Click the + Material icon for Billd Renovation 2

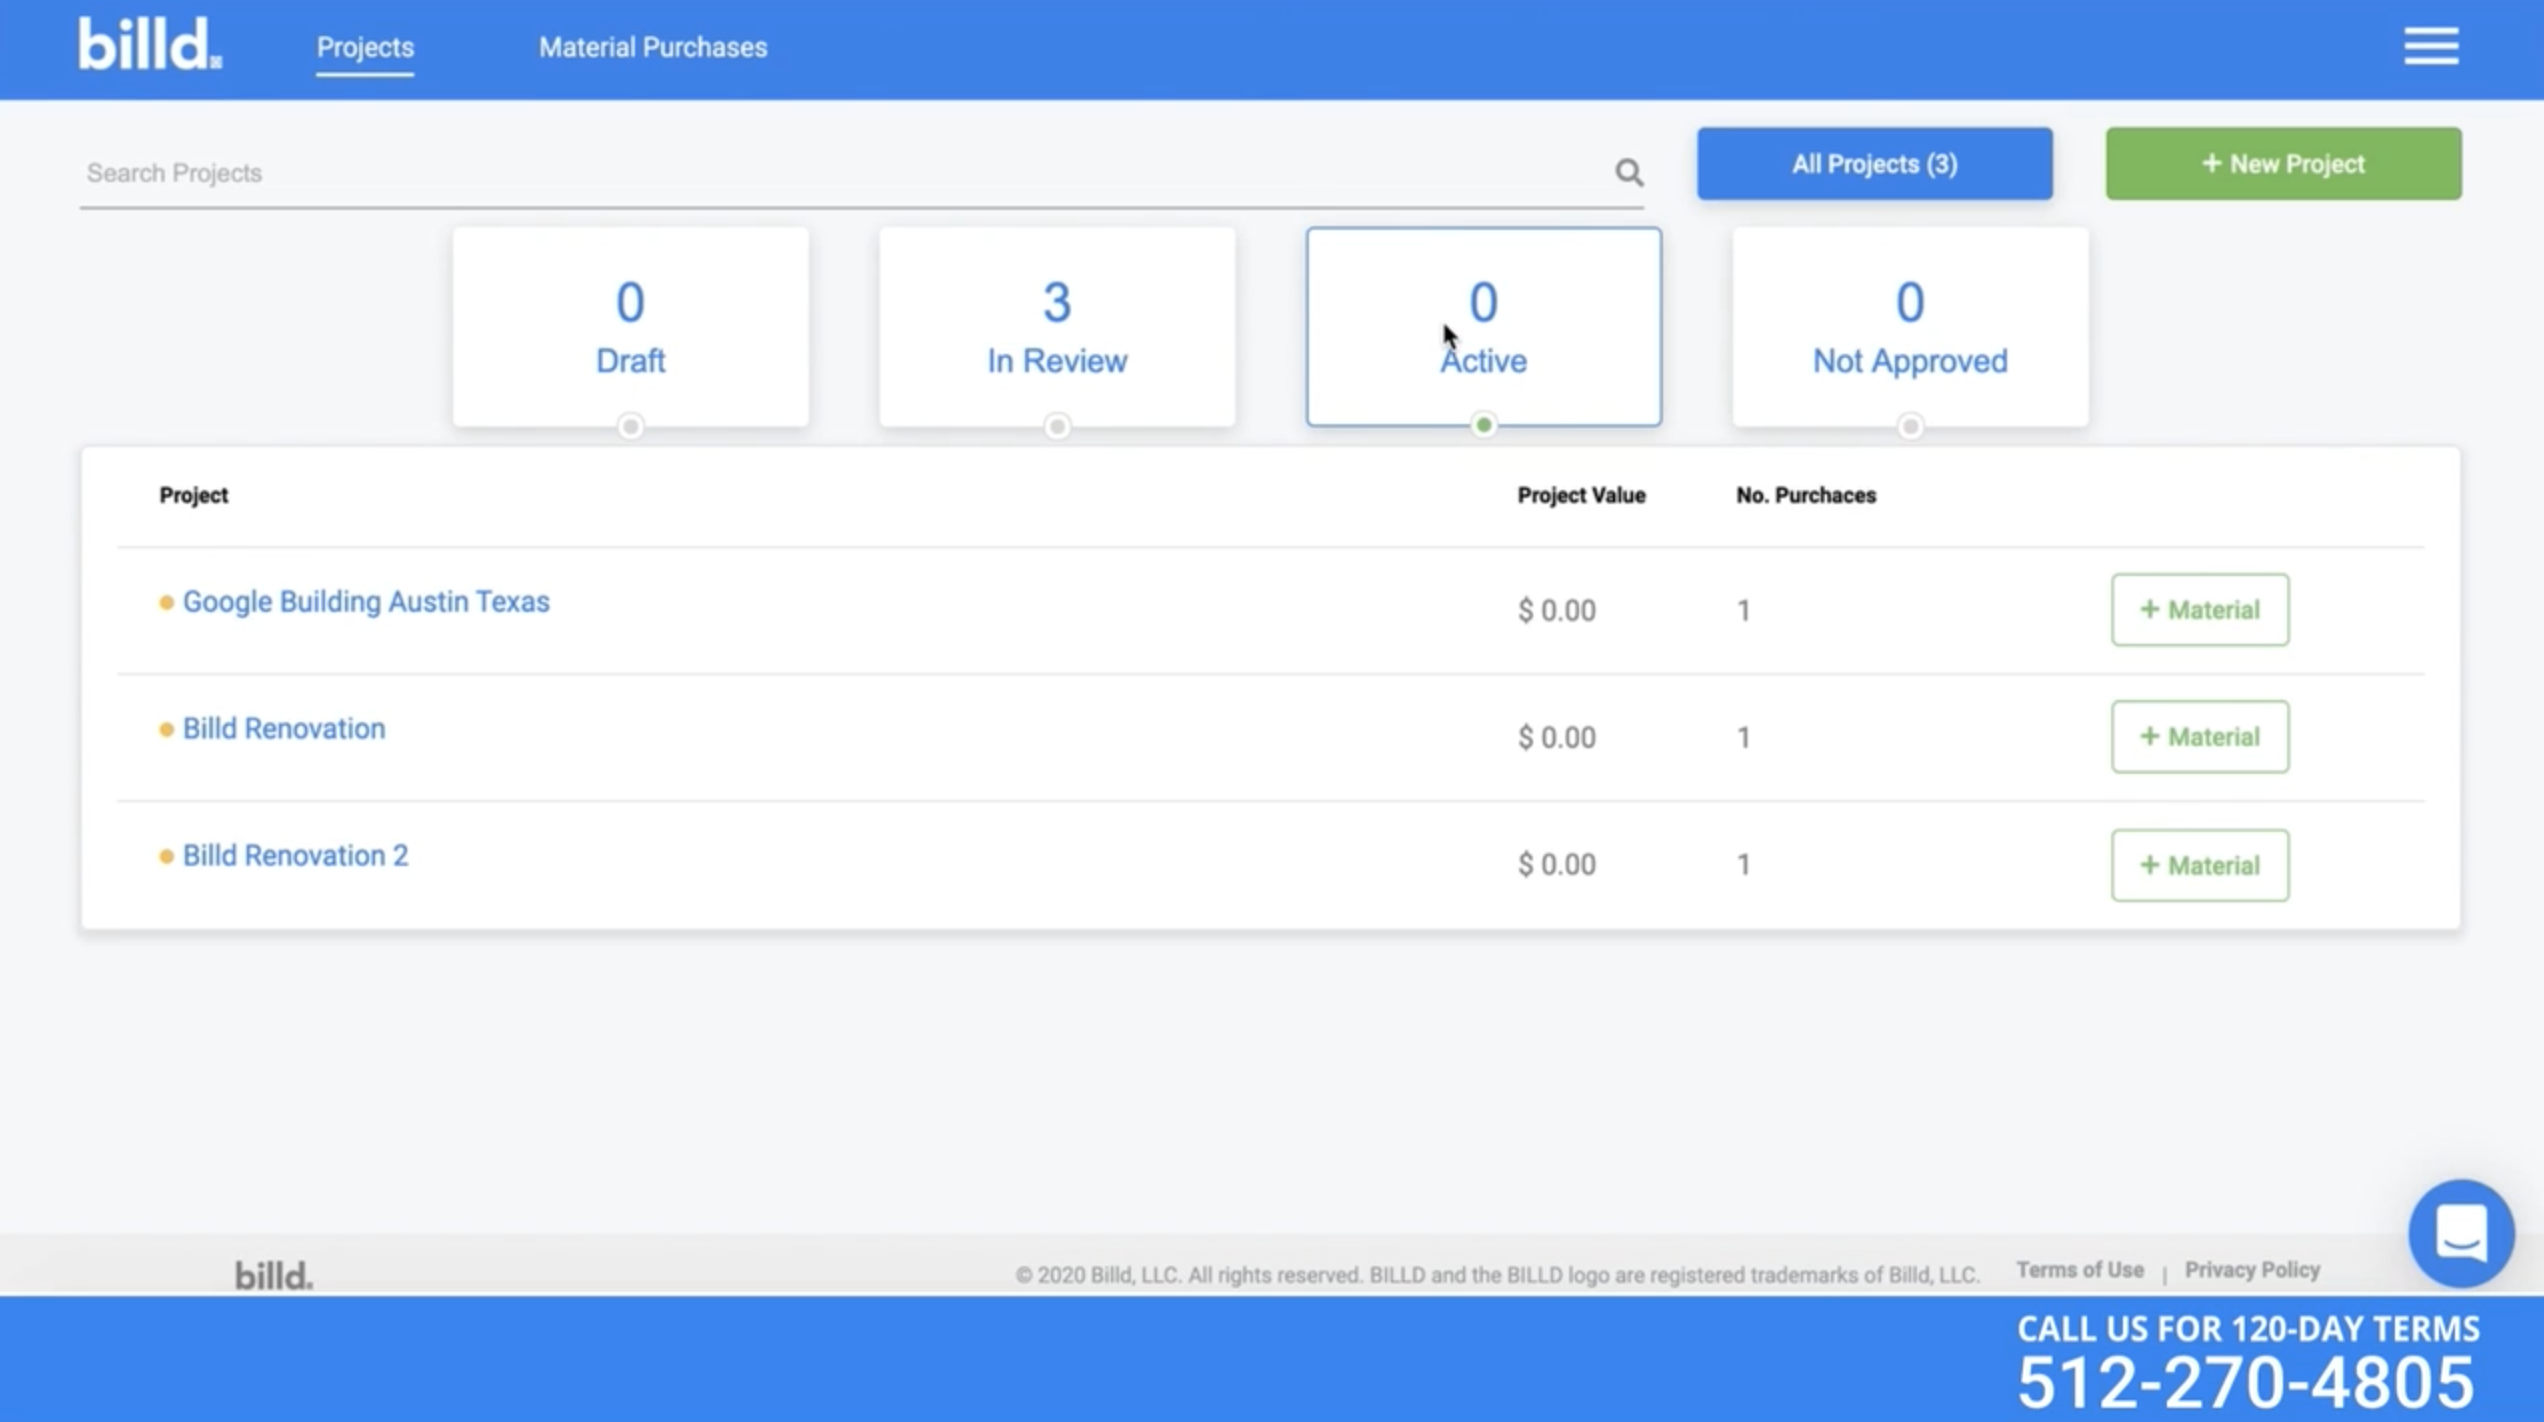pyautogui.click(x=2200, y=865)
